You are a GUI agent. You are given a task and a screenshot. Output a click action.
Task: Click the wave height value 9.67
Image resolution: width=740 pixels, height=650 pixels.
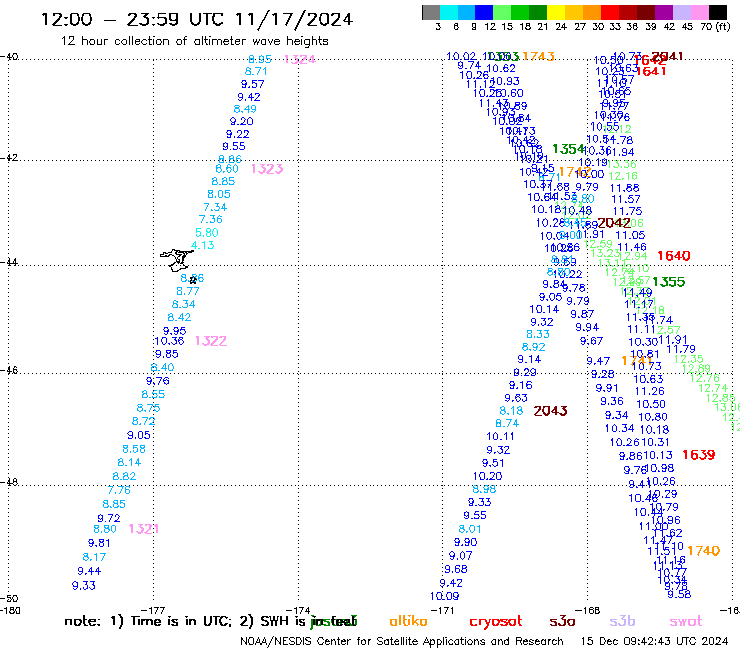click(591, 341)
